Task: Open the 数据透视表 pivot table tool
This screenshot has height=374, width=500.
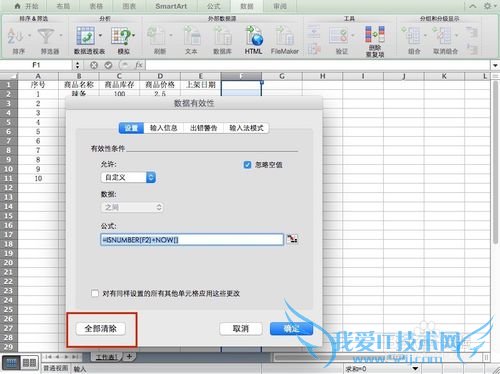Action: pos(86,36)
